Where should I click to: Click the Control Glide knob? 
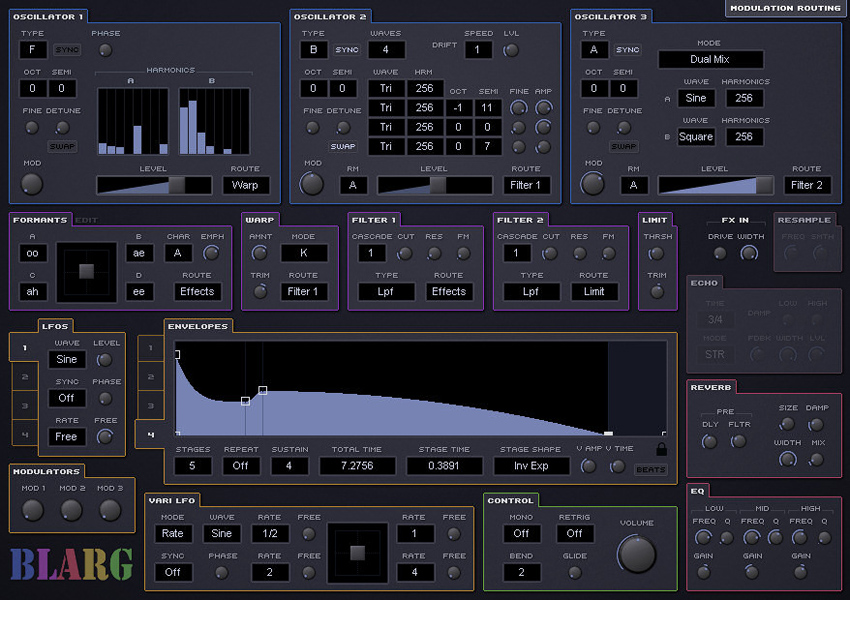click(x=575, y=572)
